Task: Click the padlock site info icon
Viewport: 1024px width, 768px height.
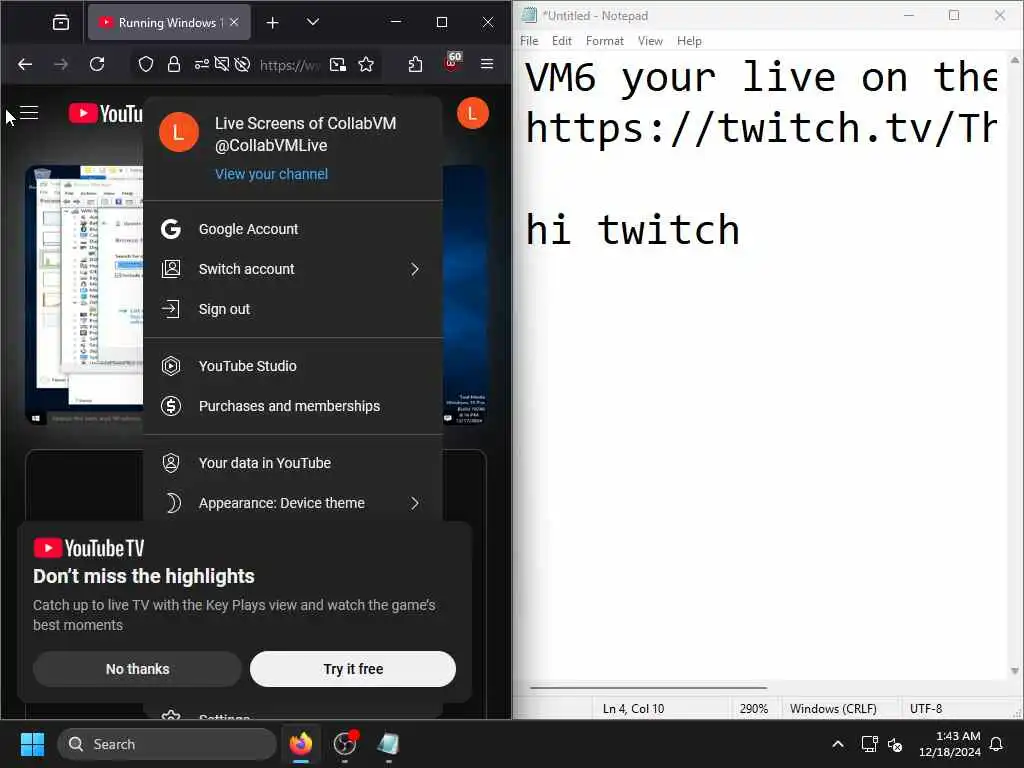Action: pos(174,64)
